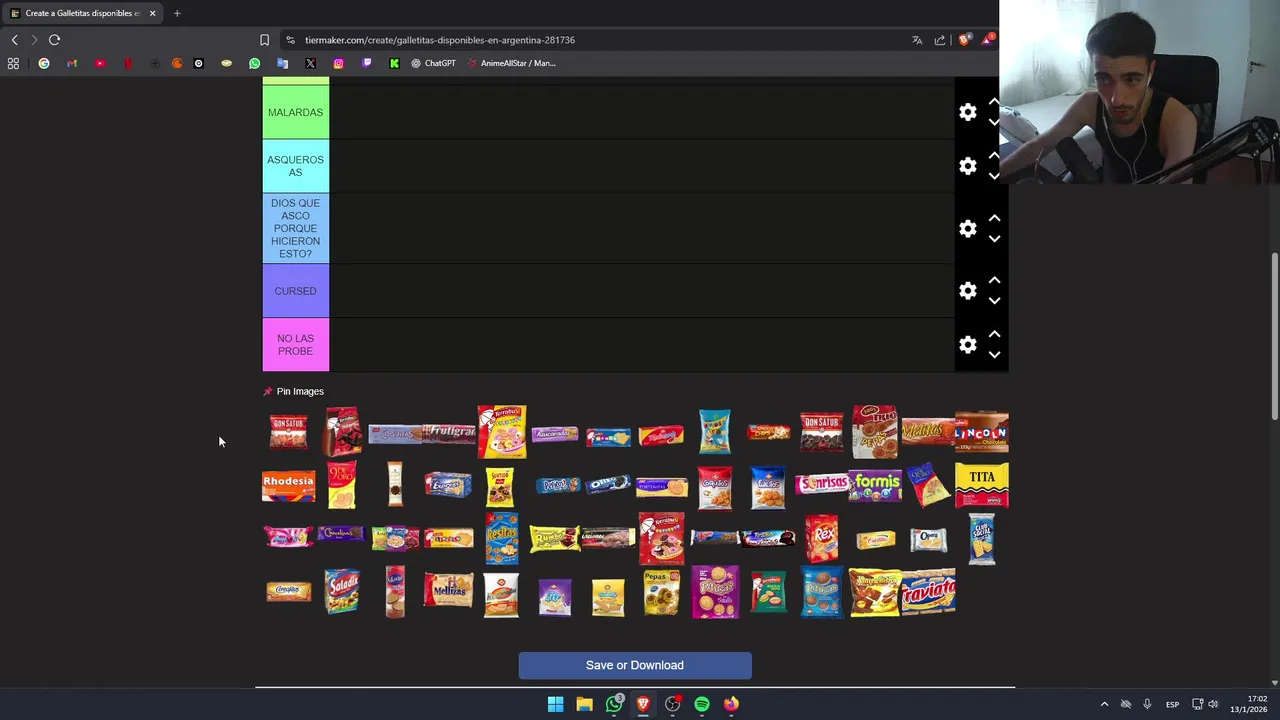
Task: Click the ASQUEROSAS tier label
Action: point(295,166)
